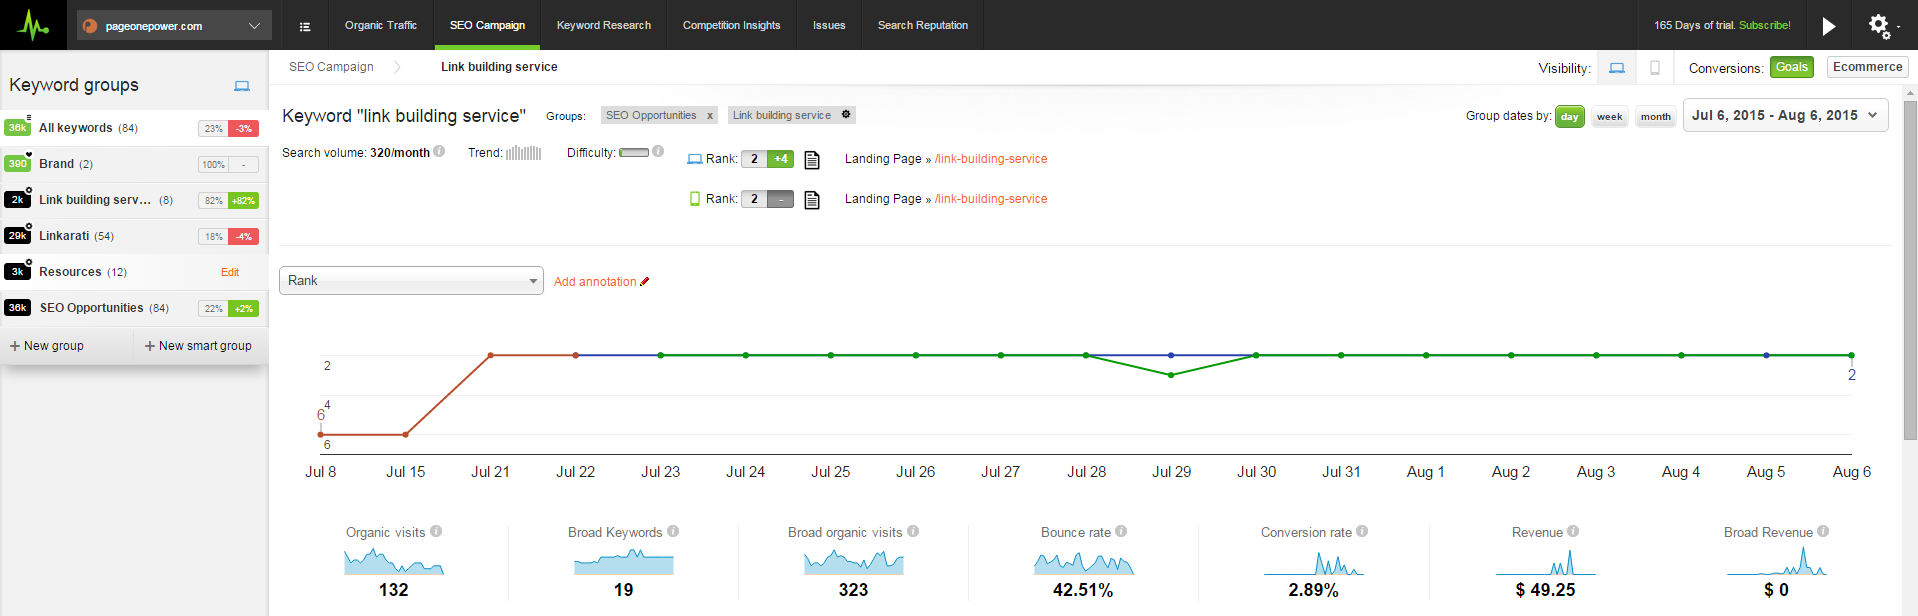Click the desktop rank document icon

click(x=812, y=160)
